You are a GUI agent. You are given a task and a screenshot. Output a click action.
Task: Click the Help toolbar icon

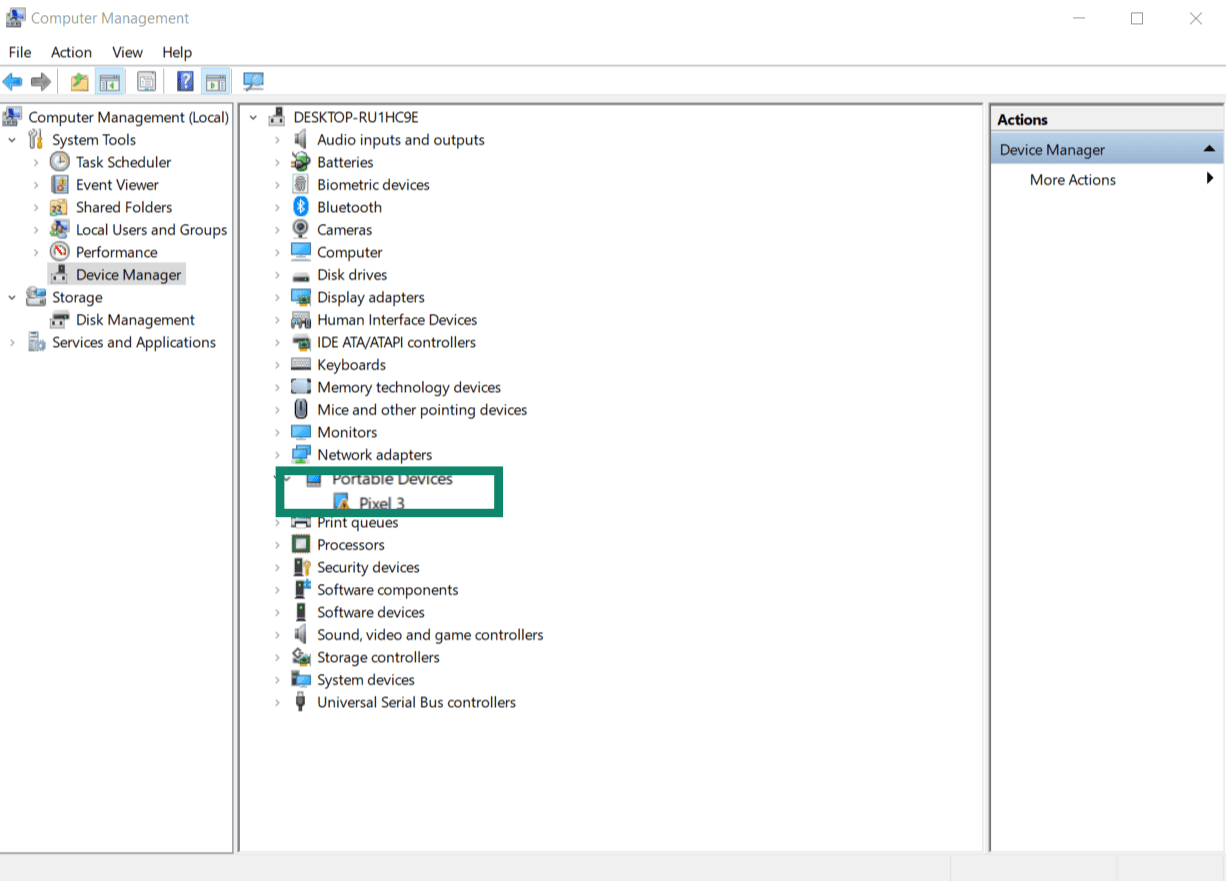click(x=186, y=81)
